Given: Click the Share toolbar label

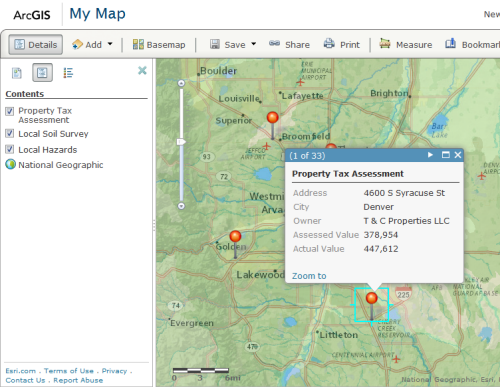Looking at the screenshot, I should pyautogui.click(x=297, y=45).
